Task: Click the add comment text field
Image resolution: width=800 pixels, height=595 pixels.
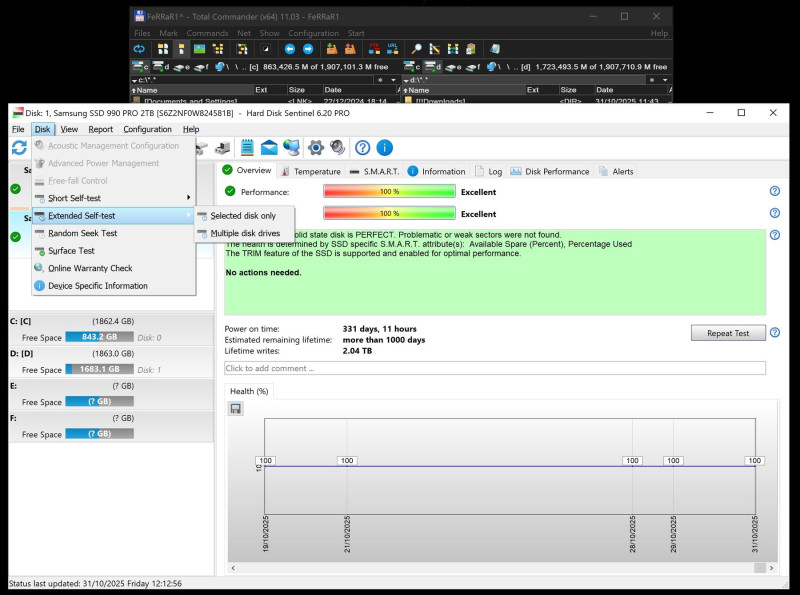Action: [494, 368]
